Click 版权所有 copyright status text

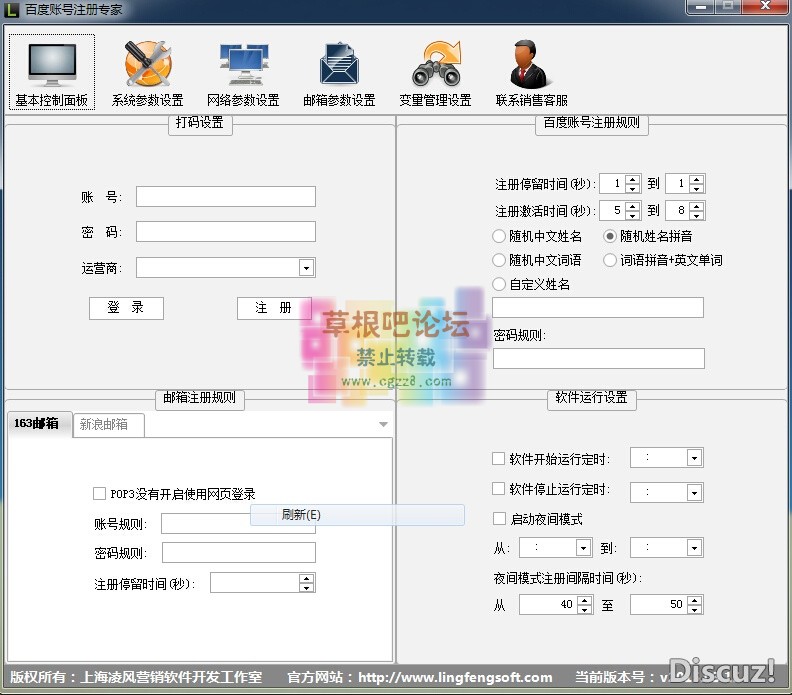tap(136, 677)
